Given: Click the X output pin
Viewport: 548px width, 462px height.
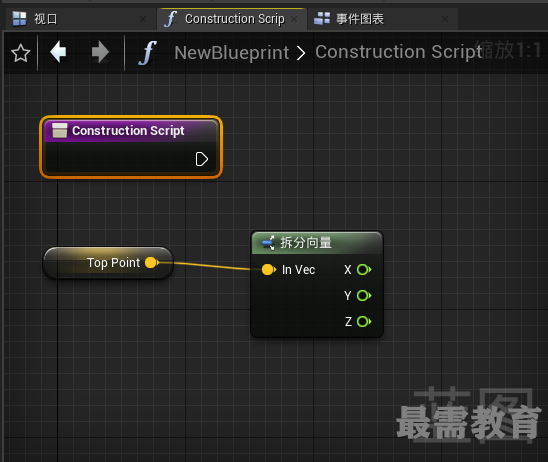Looking at the screenshot, I should 364,270.
